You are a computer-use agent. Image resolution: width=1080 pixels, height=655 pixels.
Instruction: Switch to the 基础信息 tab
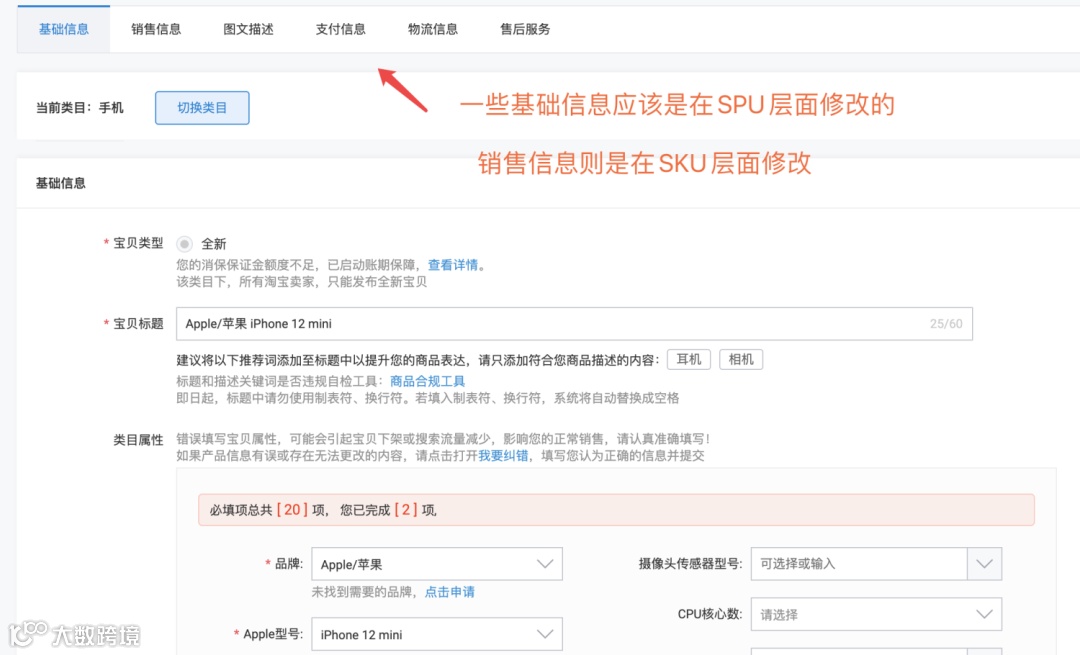pyautogui.click(x=63, y=29)
